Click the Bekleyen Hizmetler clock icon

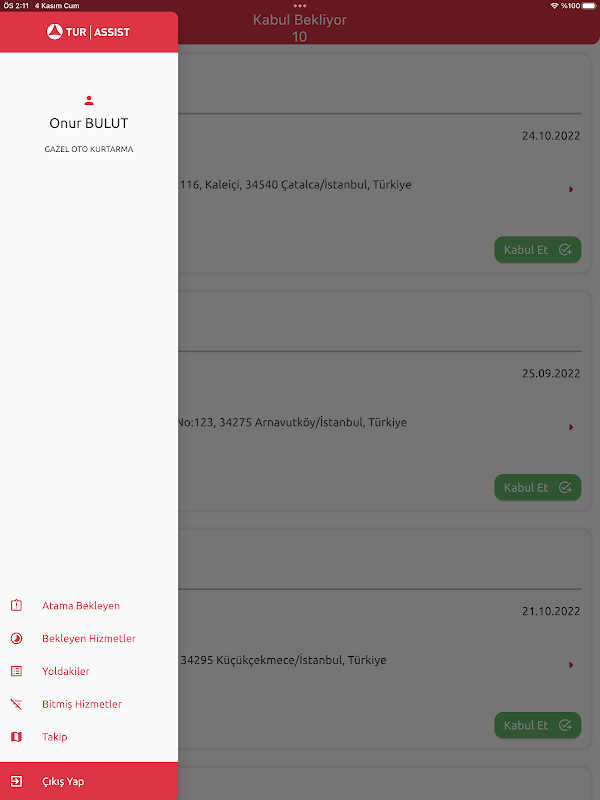[x=16, y=639]
